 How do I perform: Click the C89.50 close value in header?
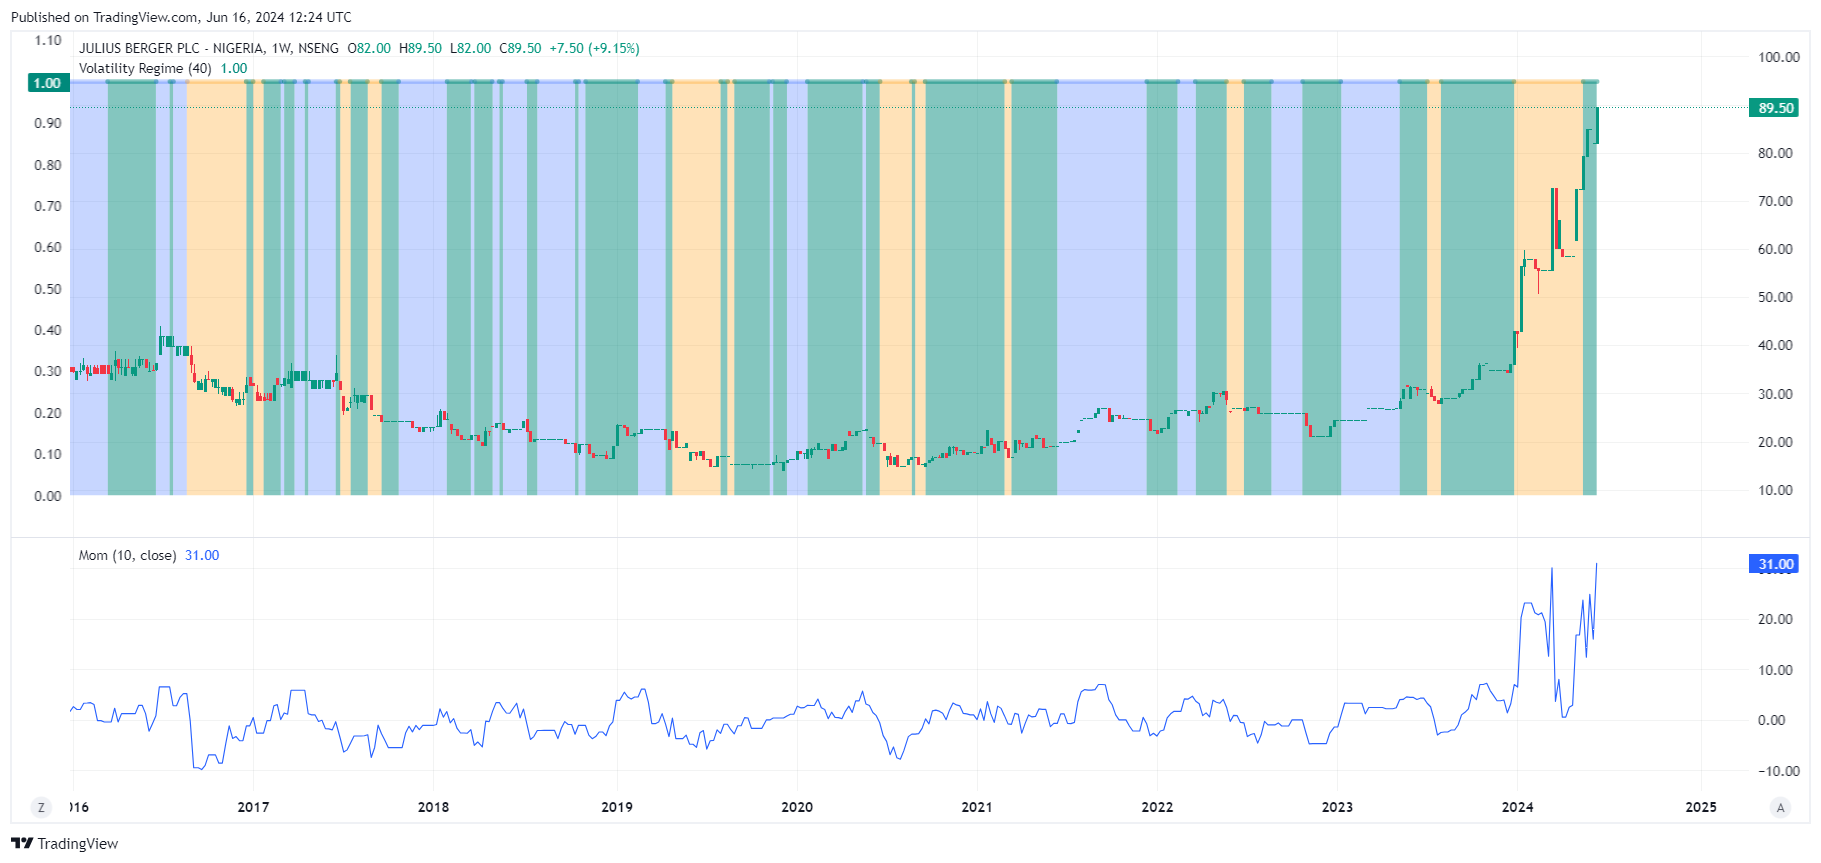click(x=520, y=48)
